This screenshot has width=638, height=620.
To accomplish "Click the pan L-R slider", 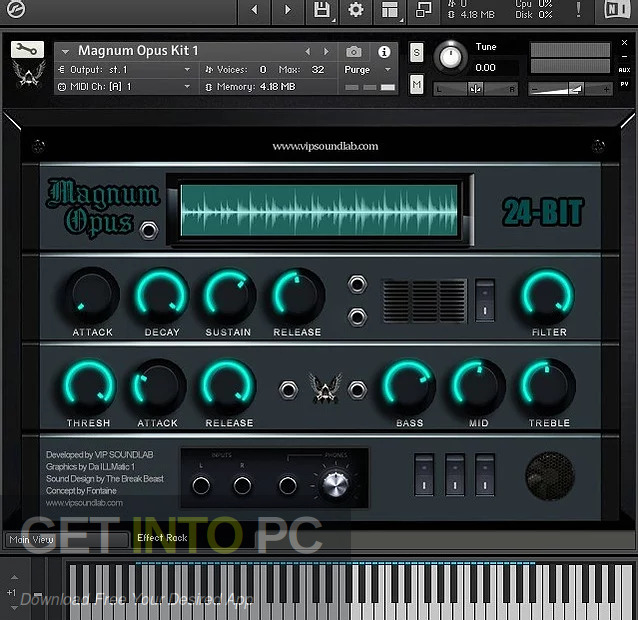I will (475, 89).
